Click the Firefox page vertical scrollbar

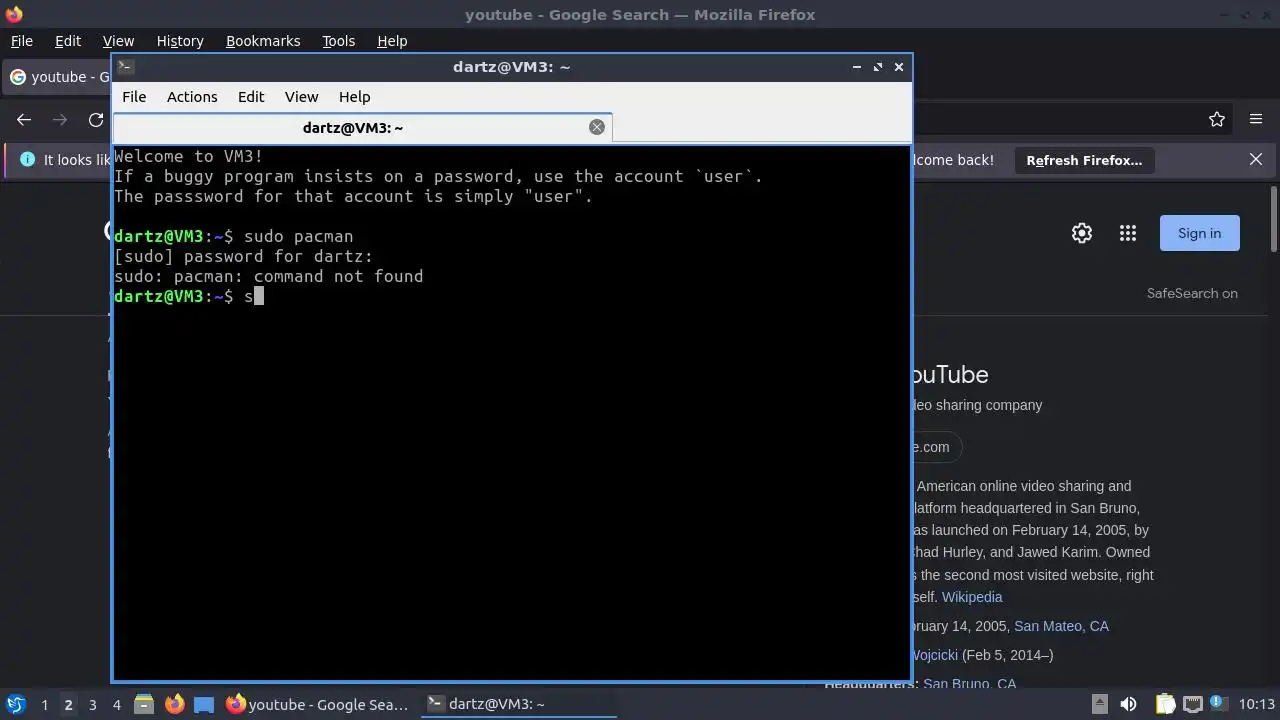pyautogui.click(x=1273, y=218)
